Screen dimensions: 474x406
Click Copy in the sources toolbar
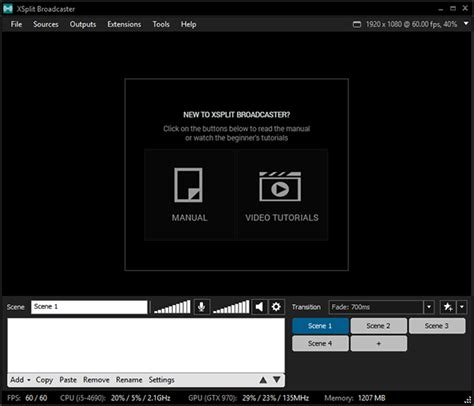click(44, 380)
